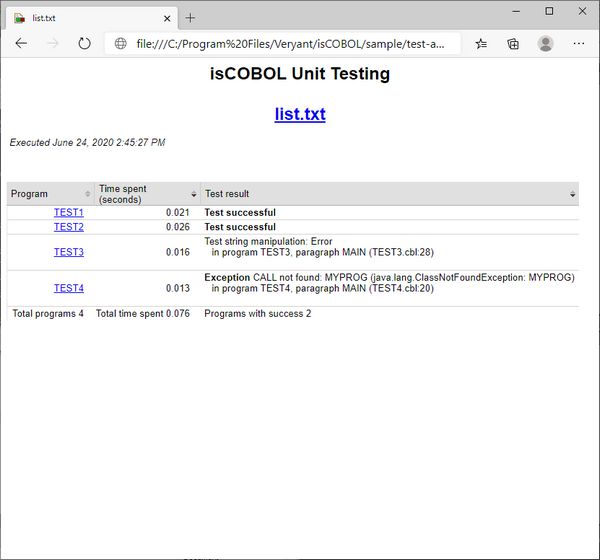Click the browser back arrow
The image size is (600, 560).
[x=21, y=44]
